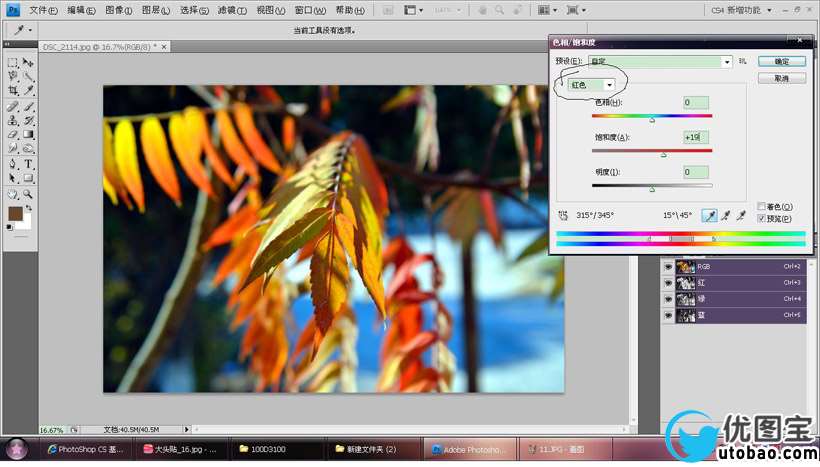
Task: Select the Move tool
Action: coord(28,62)
